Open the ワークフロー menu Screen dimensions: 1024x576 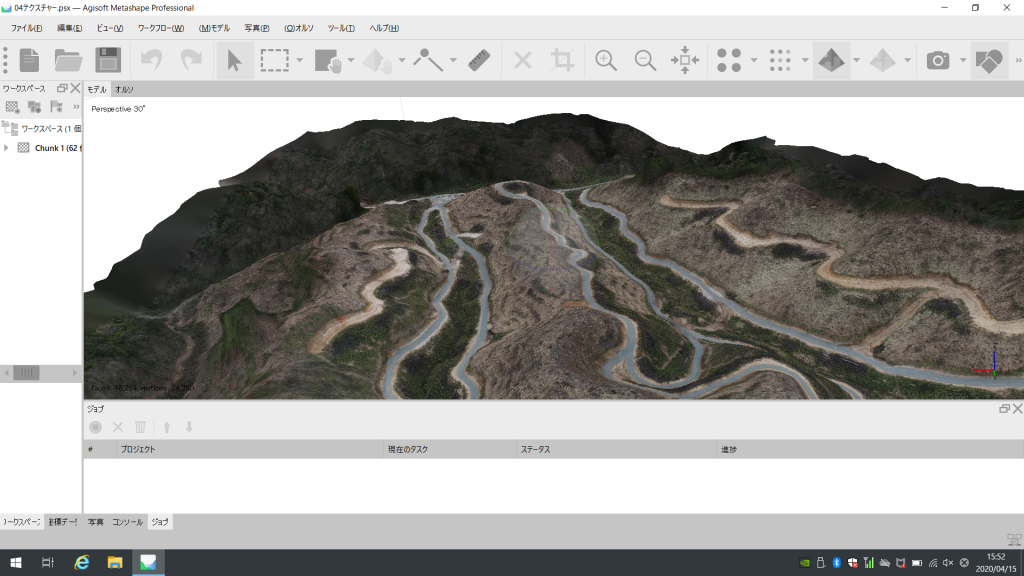(160, 28)
